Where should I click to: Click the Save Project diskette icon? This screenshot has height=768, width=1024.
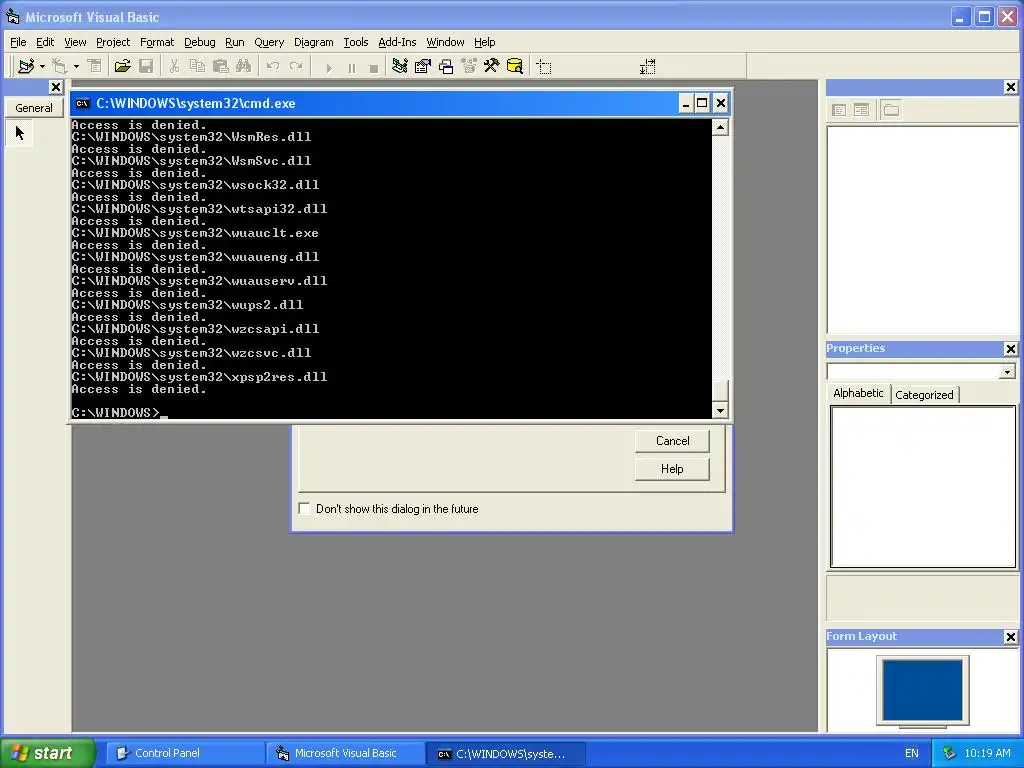146,66
